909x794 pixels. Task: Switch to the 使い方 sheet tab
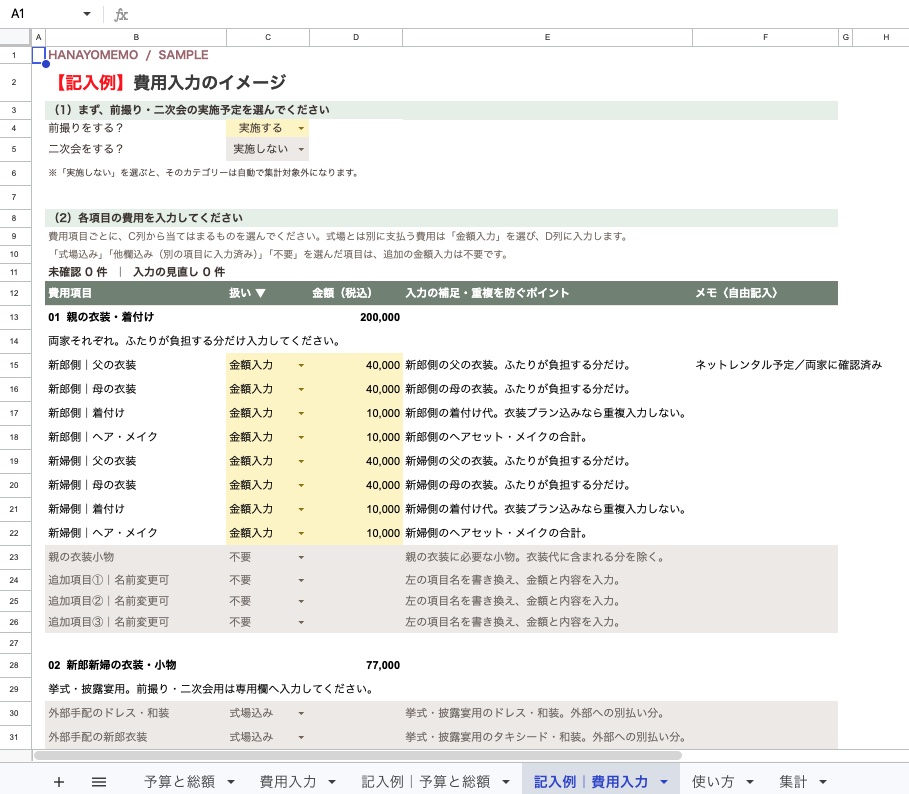(712, 782)
